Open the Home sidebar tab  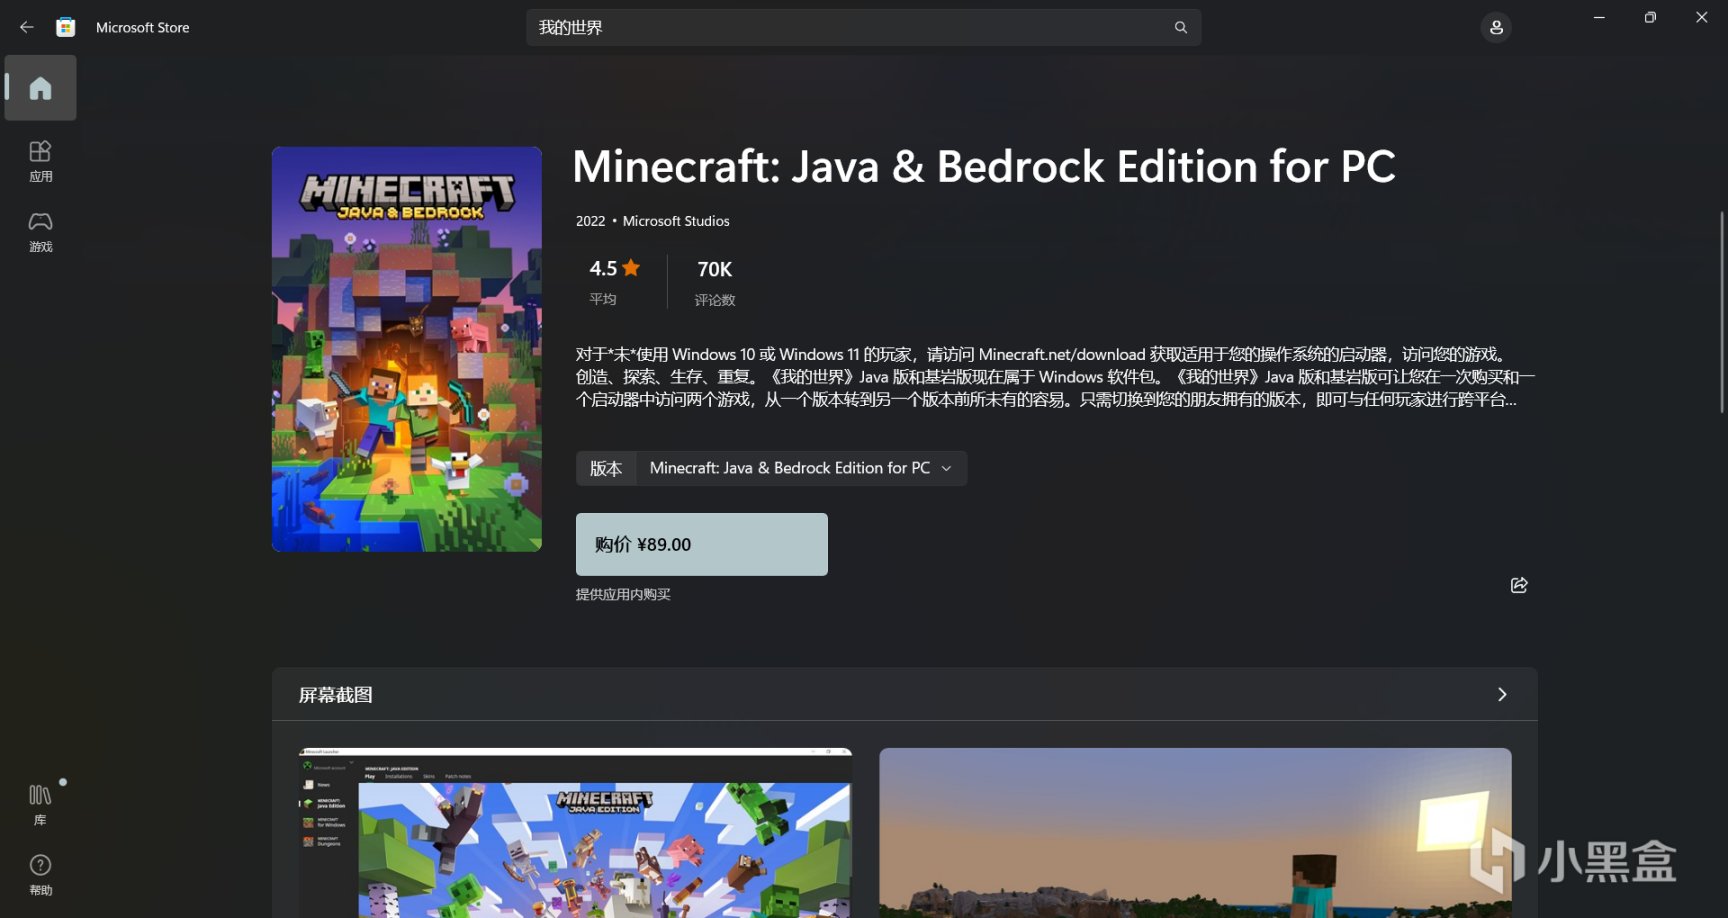[x=40, y=88]
